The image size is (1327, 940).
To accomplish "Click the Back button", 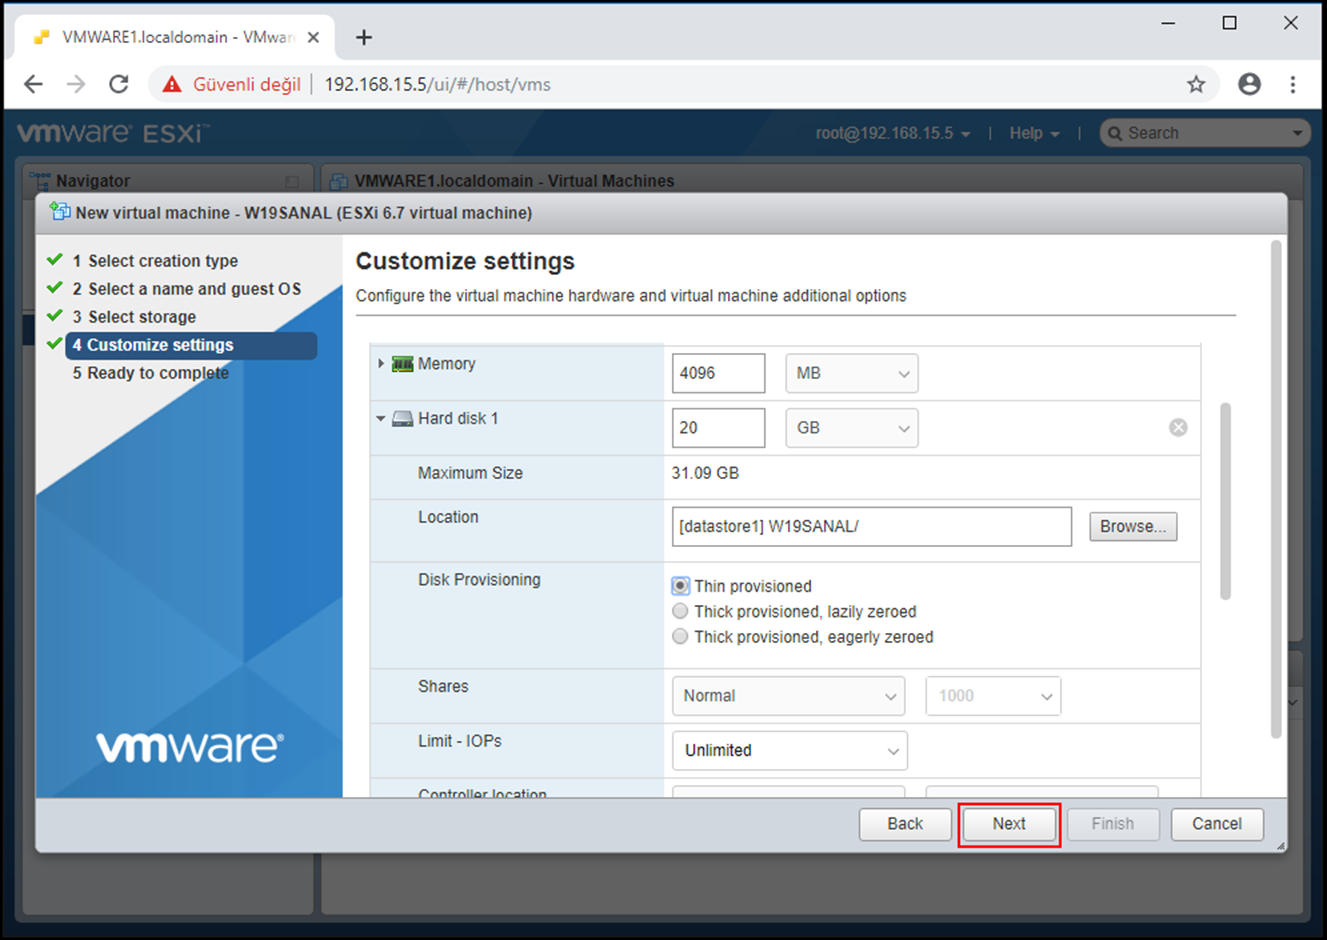I will pyautogui.click(x=905, y=824).
